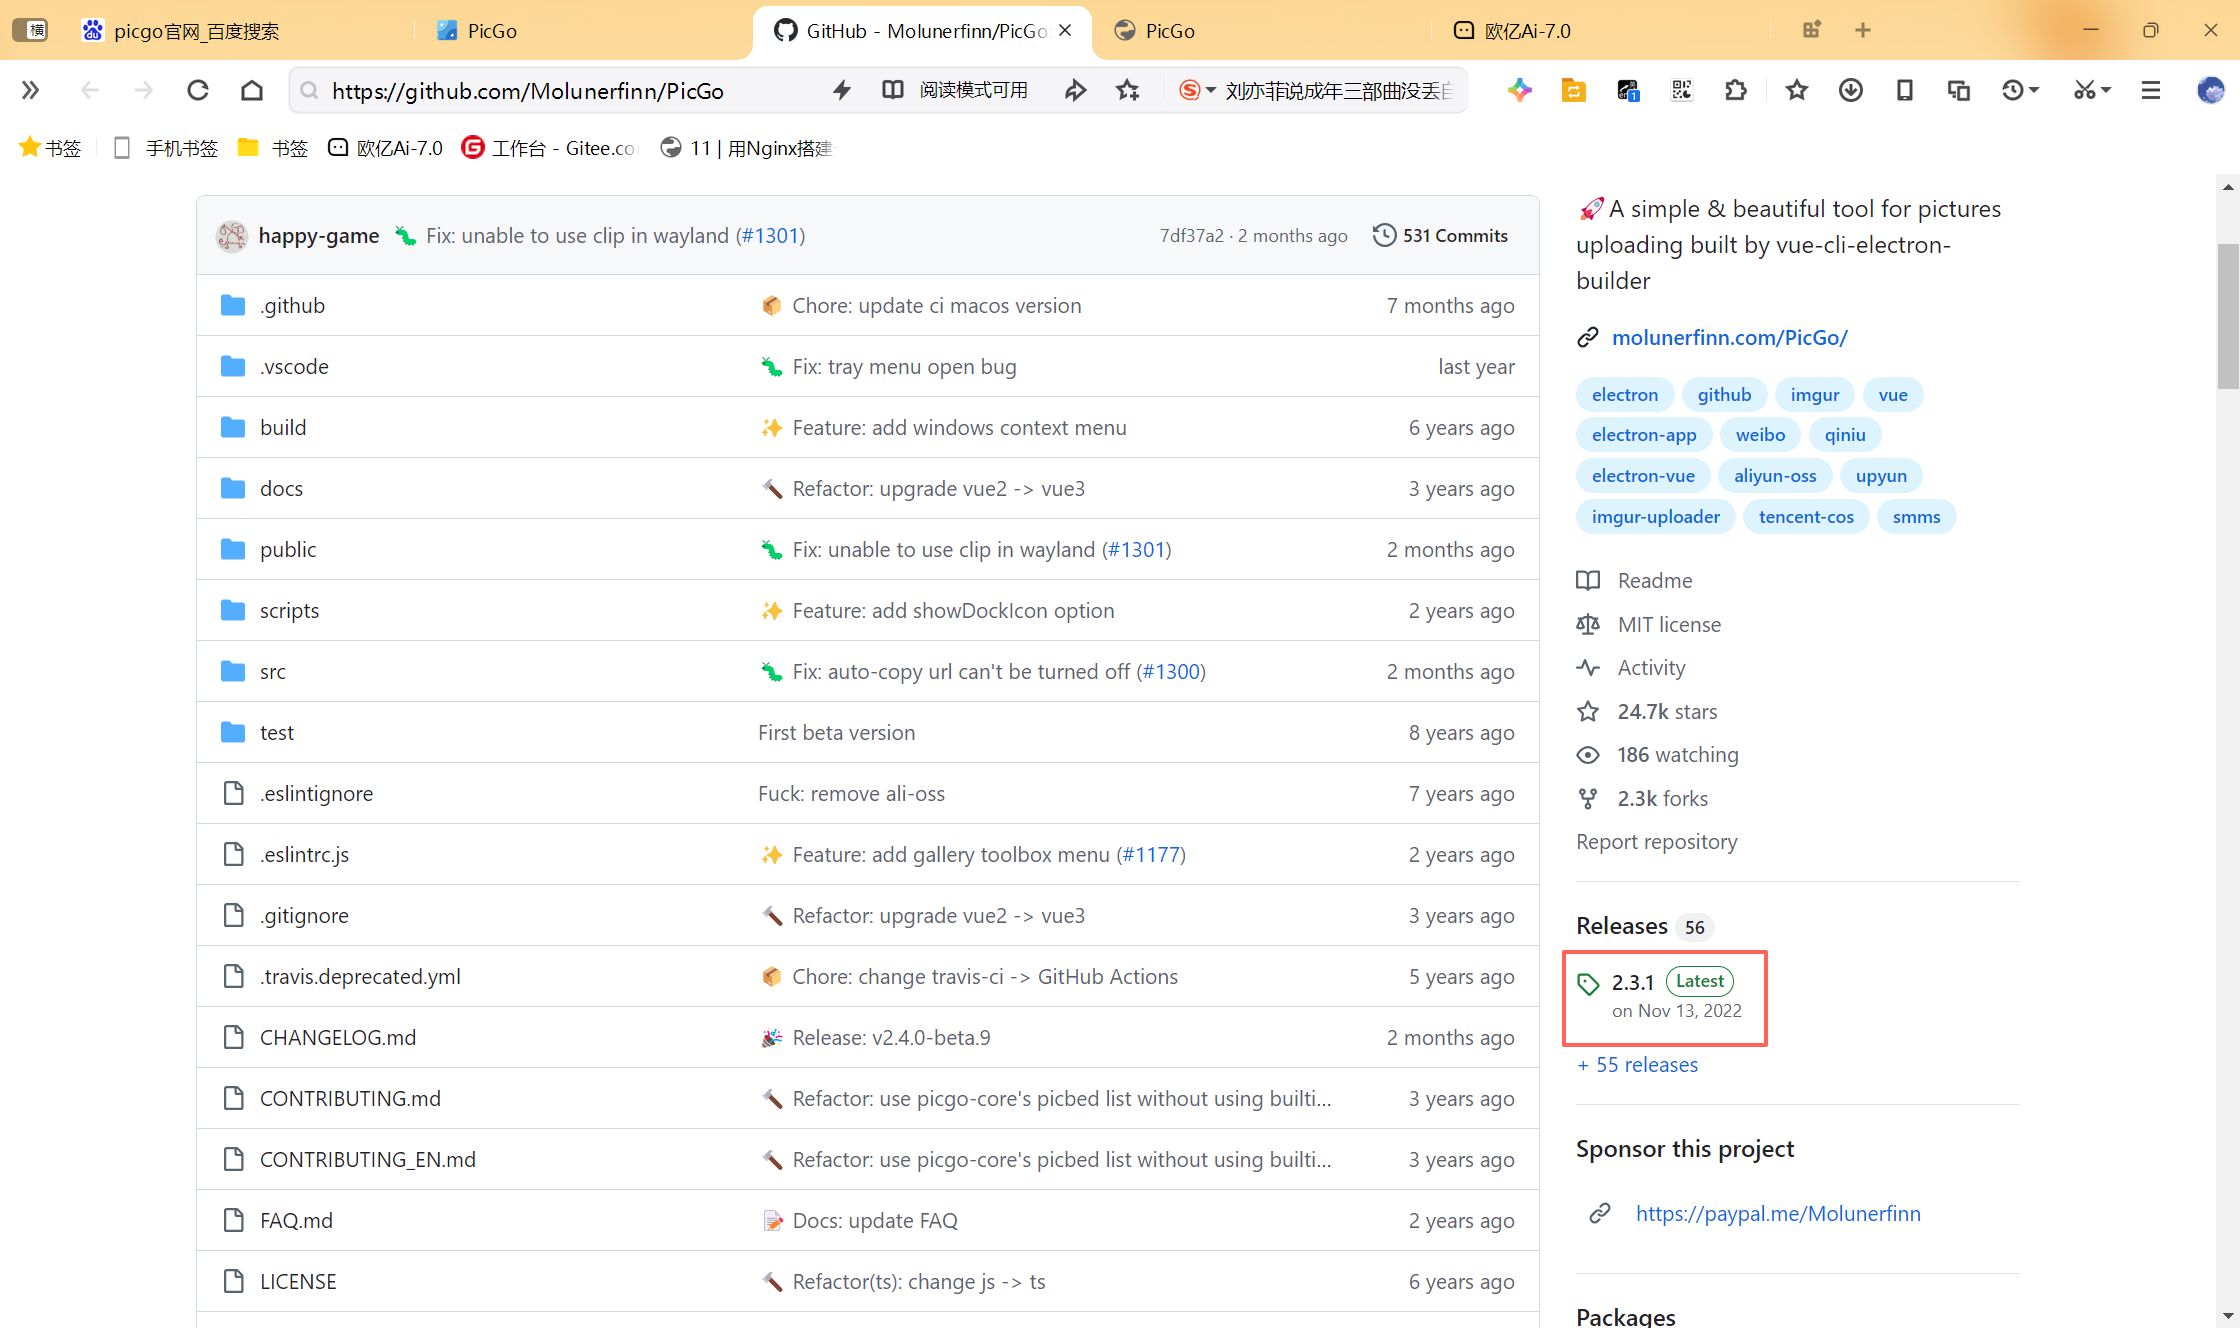Expand the sidebar double-chevron icon

click(x=30, y=90)
